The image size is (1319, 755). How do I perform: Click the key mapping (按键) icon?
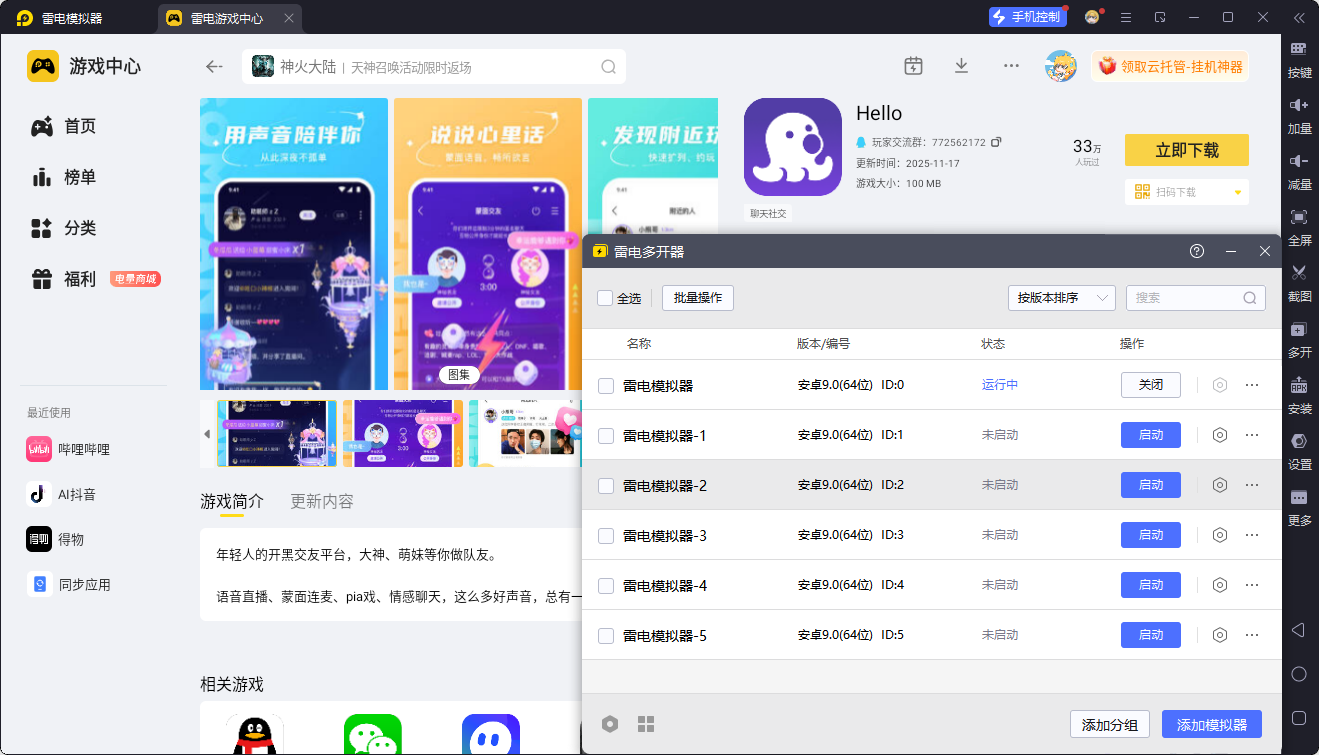[x=1299, y=49]
